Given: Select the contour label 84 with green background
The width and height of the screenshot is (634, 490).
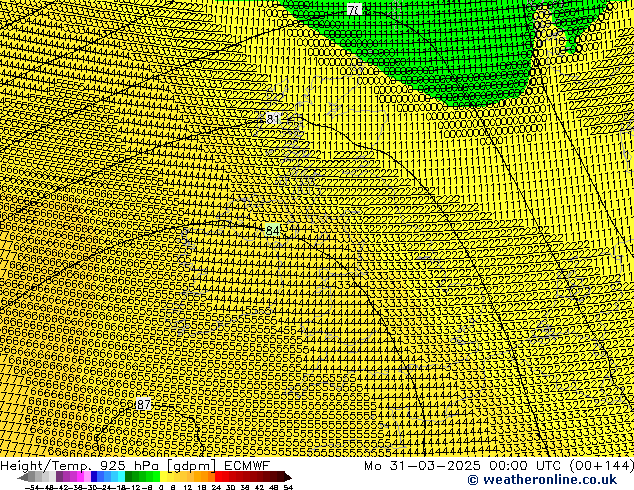Looking at the screenshot, I should pos(273,230).
